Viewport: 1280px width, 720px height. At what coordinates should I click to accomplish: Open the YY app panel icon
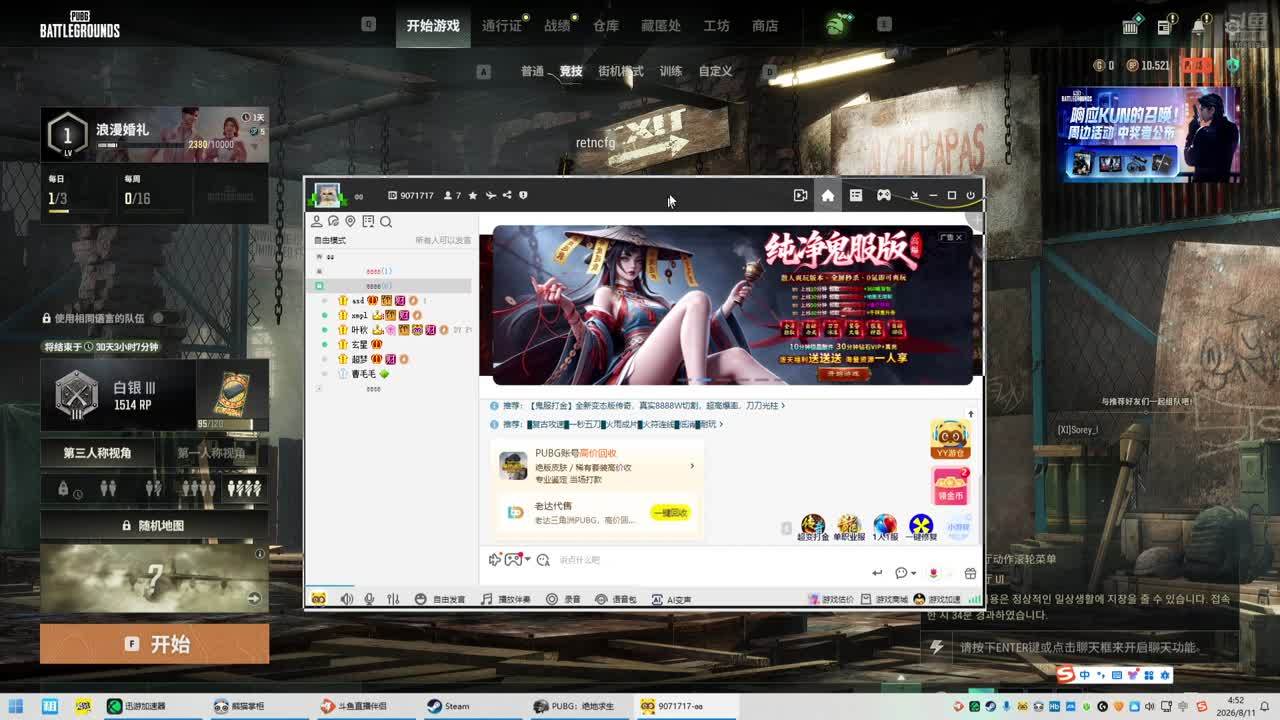point(856,195)
